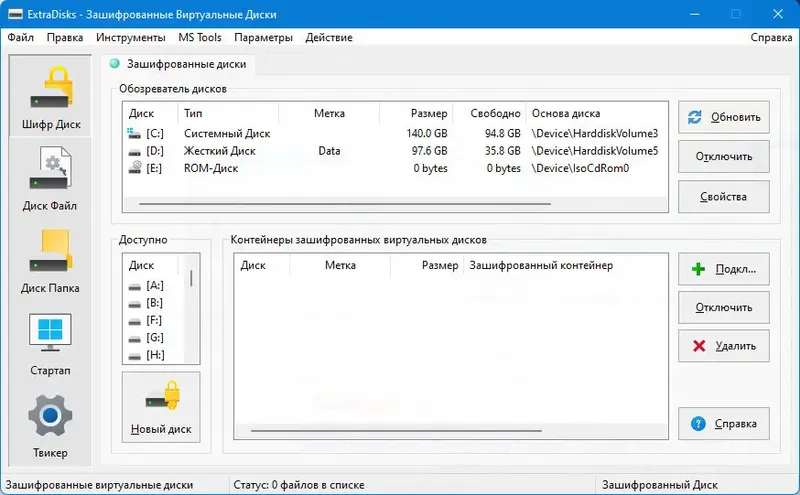Click the hard drive icon for D:
Viewport: 800px width, 495px height.
[x=134, y=152]
